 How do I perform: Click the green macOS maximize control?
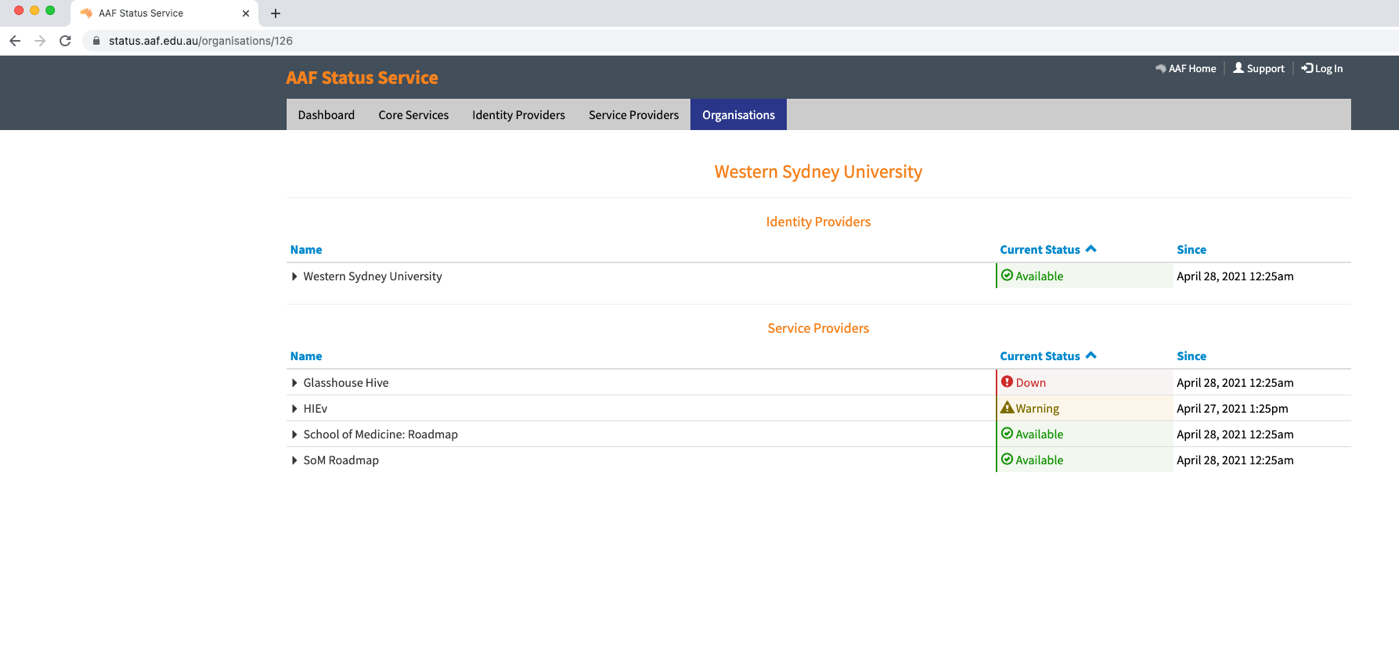49,13
